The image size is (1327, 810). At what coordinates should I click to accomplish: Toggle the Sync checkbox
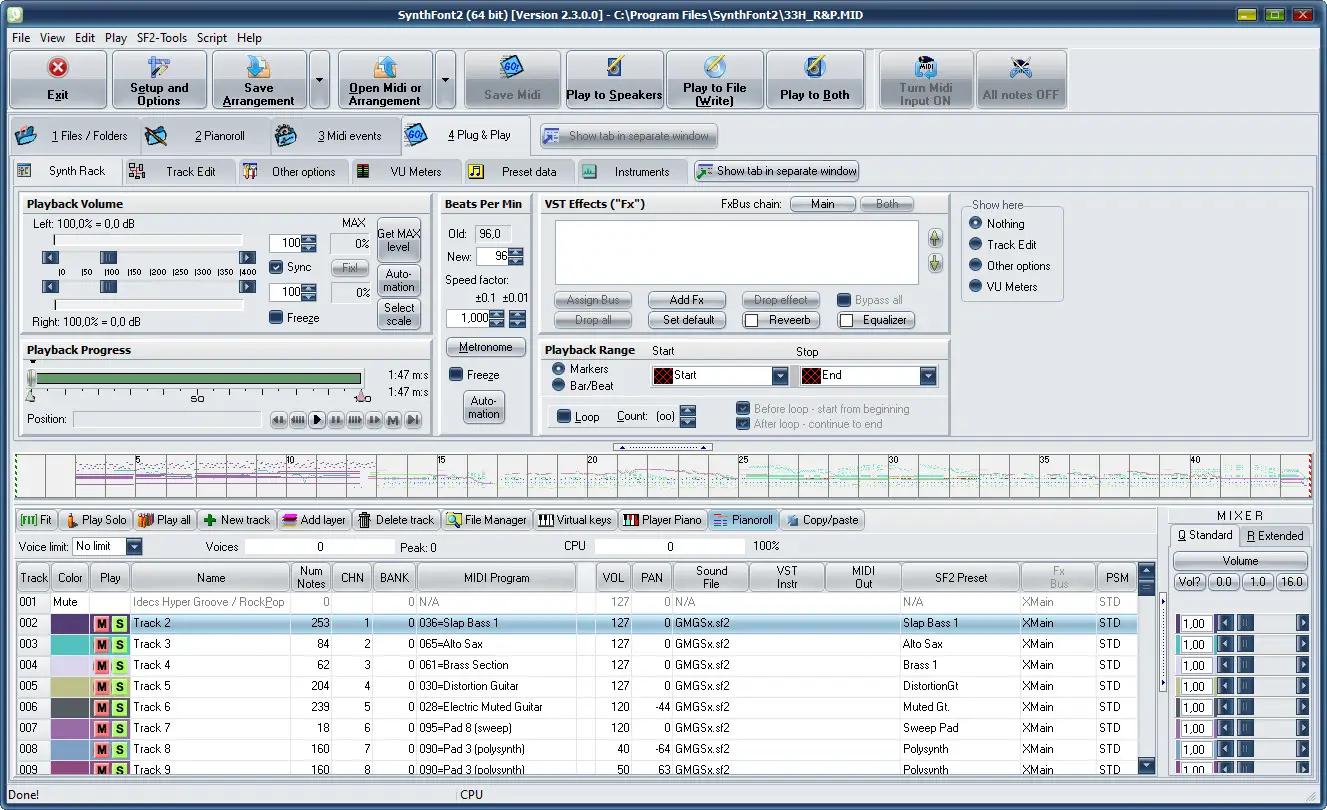point(276,267)
